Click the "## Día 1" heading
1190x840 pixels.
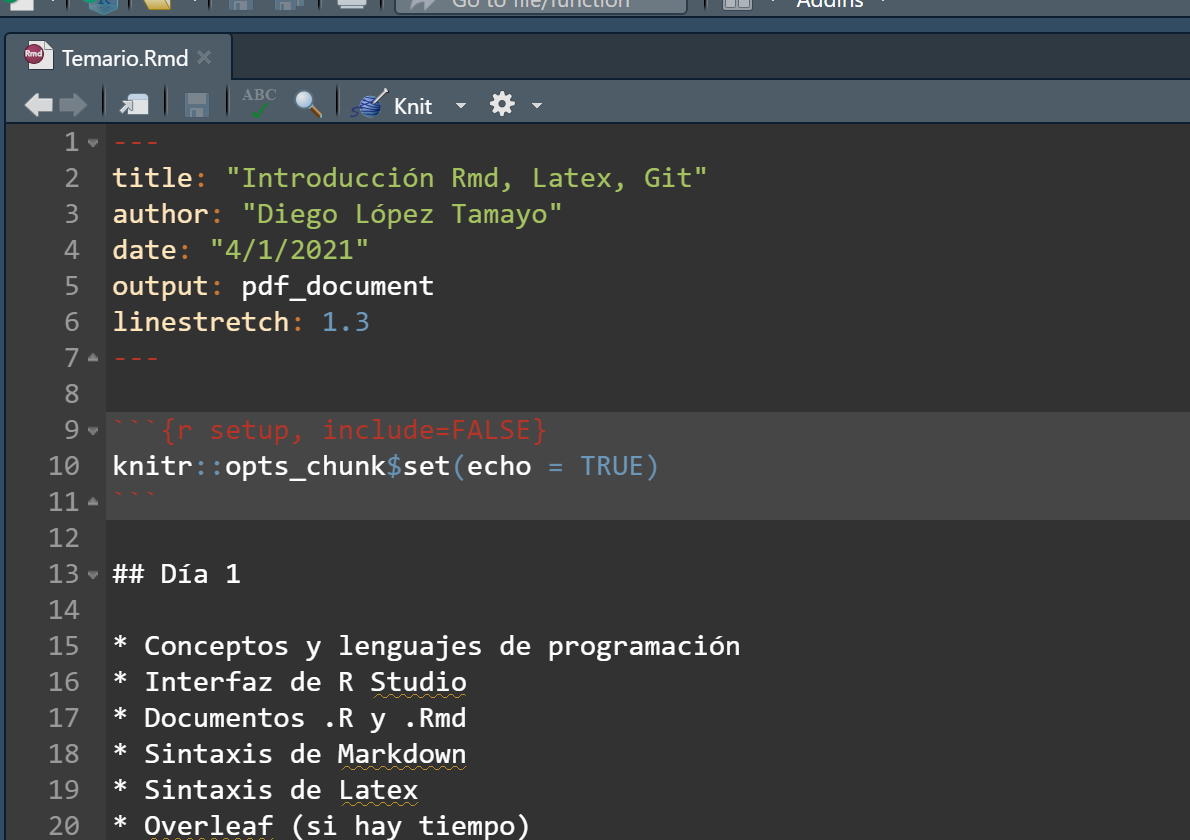(176, 574)
